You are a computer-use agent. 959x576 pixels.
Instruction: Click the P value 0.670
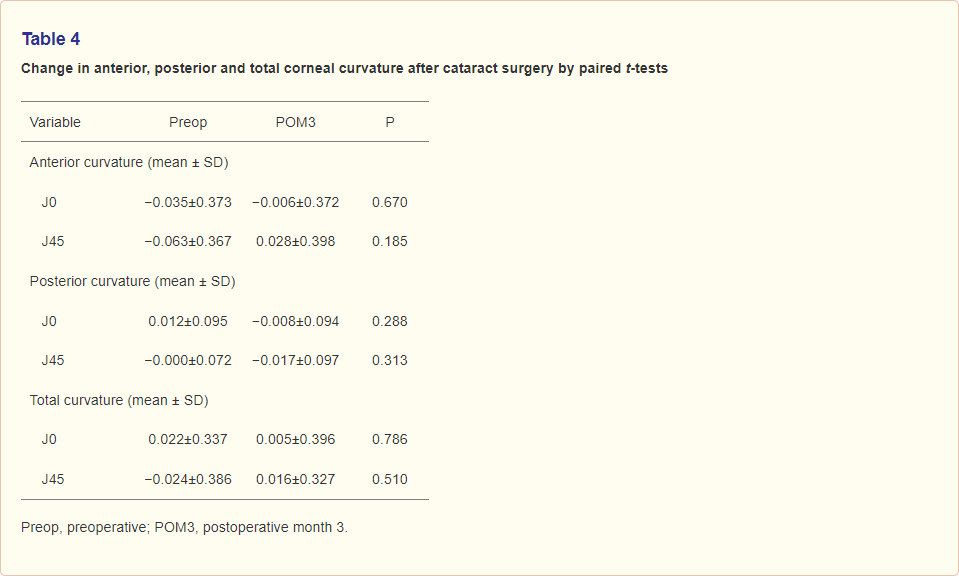(x=390, y=202)
